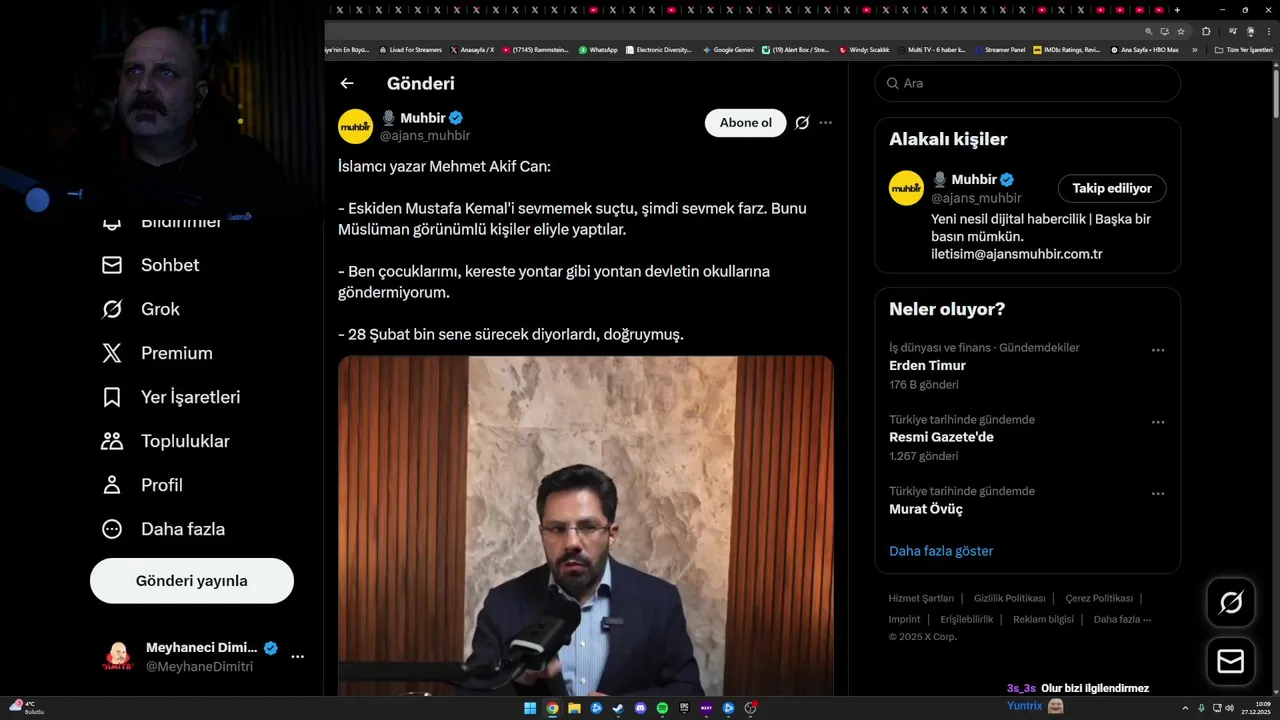Open the Muhbir profile avatar on the post

pyautogui.click(x=355, y=127)
